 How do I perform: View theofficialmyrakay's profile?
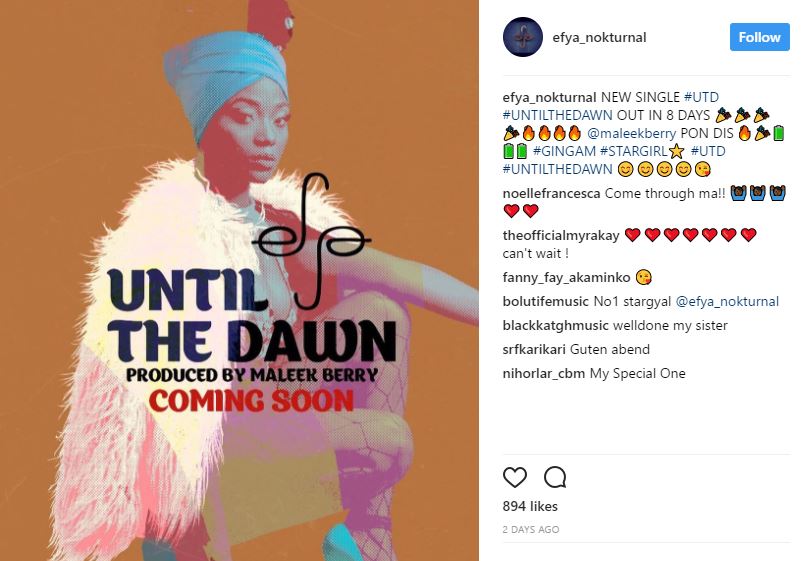pyautogui.click(x=561, y=236)
